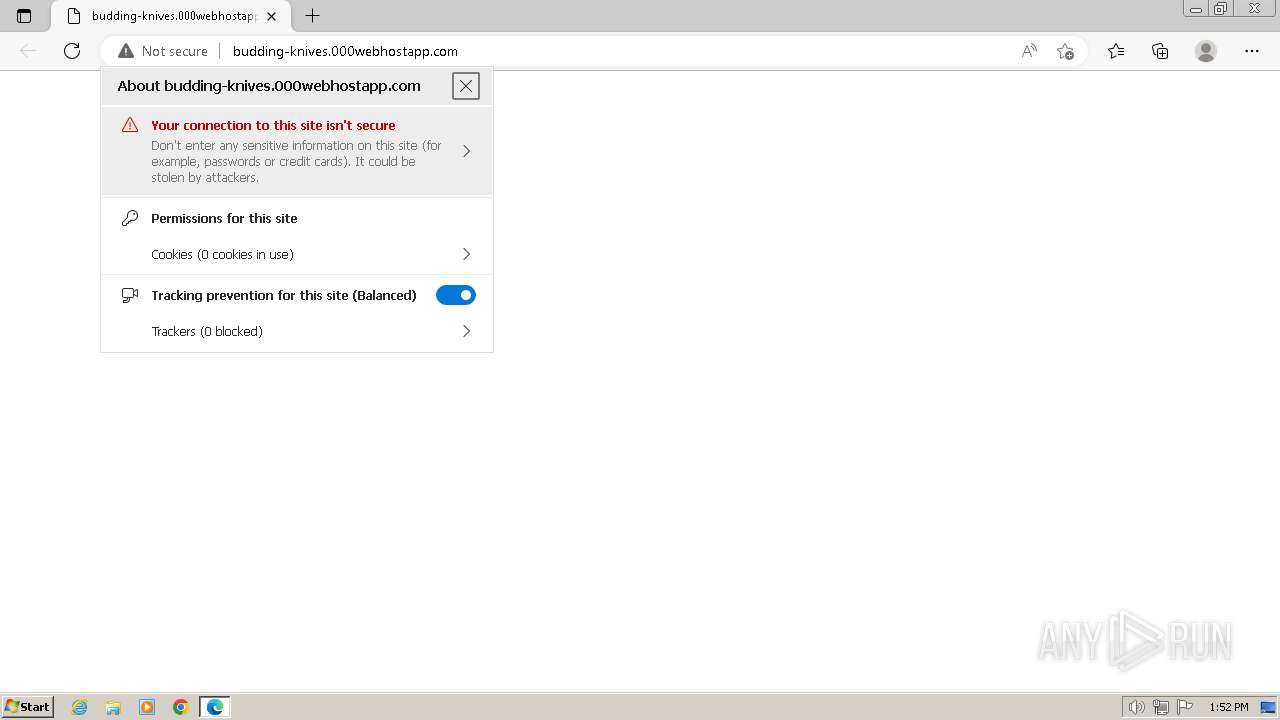Click the volume speaker tray icon
This screenshot has width=1280, height=720.
tap(1137, 707)
